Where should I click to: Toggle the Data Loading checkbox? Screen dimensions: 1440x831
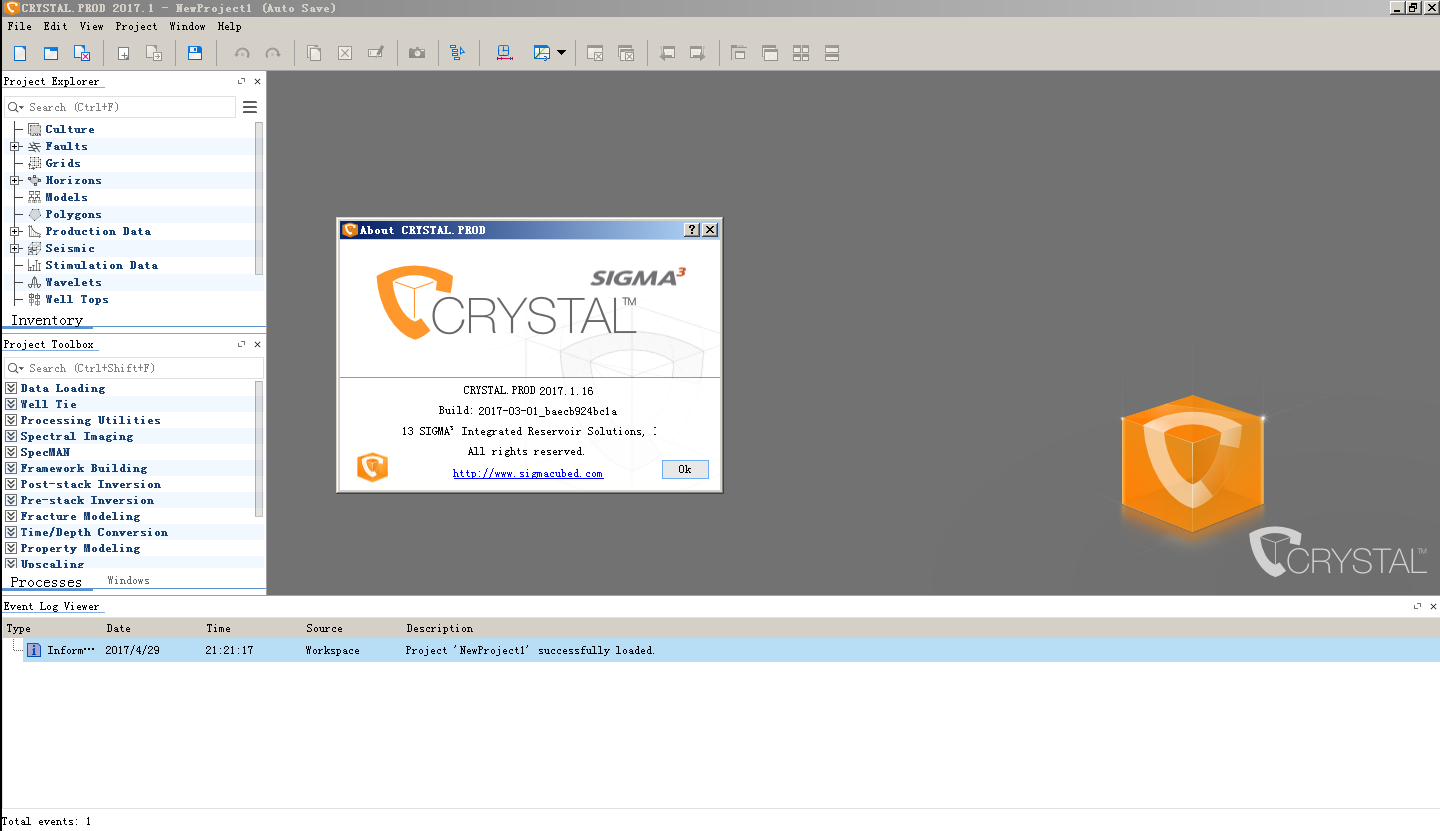(x=11, y=388)
